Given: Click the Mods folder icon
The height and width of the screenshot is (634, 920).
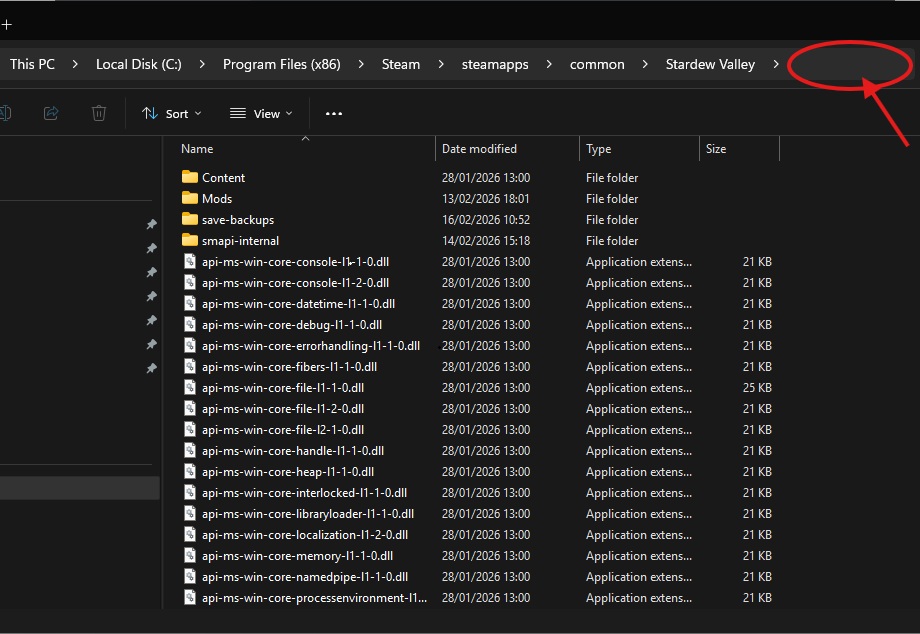Looking at the screenshot, I should [190, 198].
